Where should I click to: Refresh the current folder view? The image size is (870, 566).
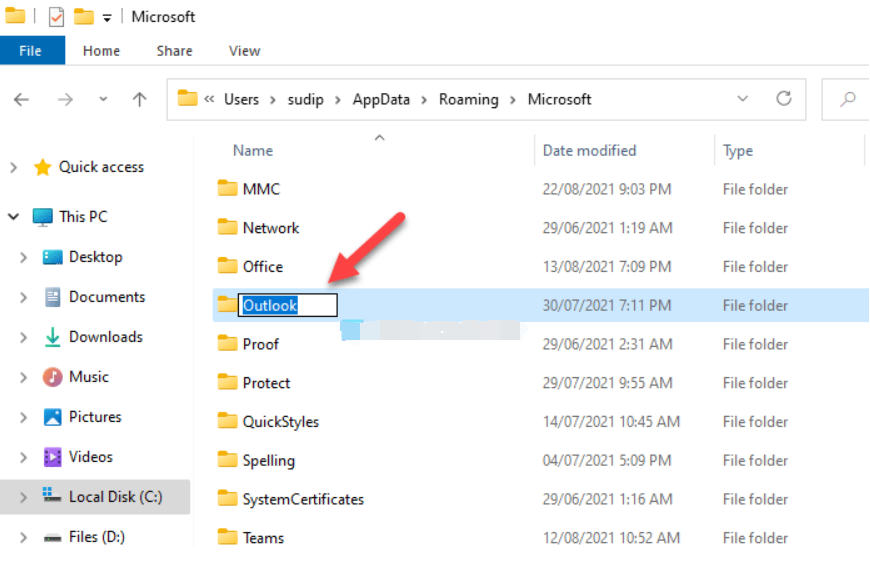tap(783, 99)
